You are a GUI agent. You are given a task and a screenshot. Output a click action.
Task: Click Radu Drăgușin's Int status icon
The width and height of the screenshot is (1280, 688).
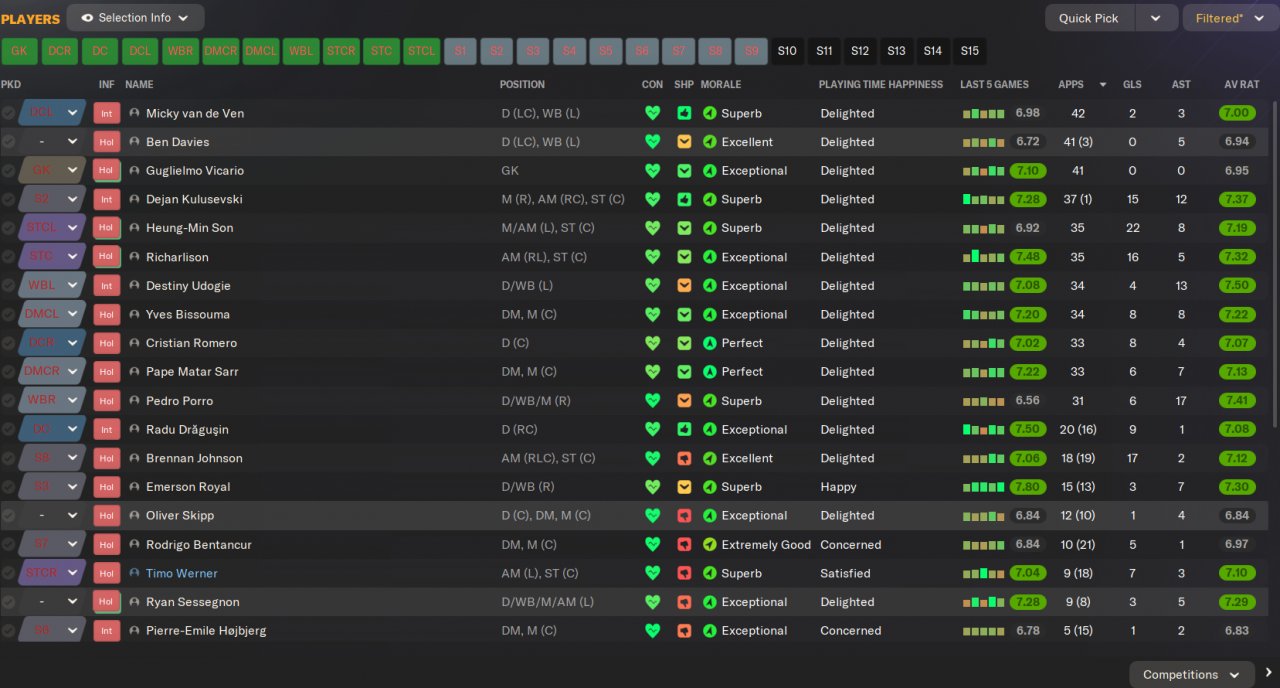click(106, 429)
